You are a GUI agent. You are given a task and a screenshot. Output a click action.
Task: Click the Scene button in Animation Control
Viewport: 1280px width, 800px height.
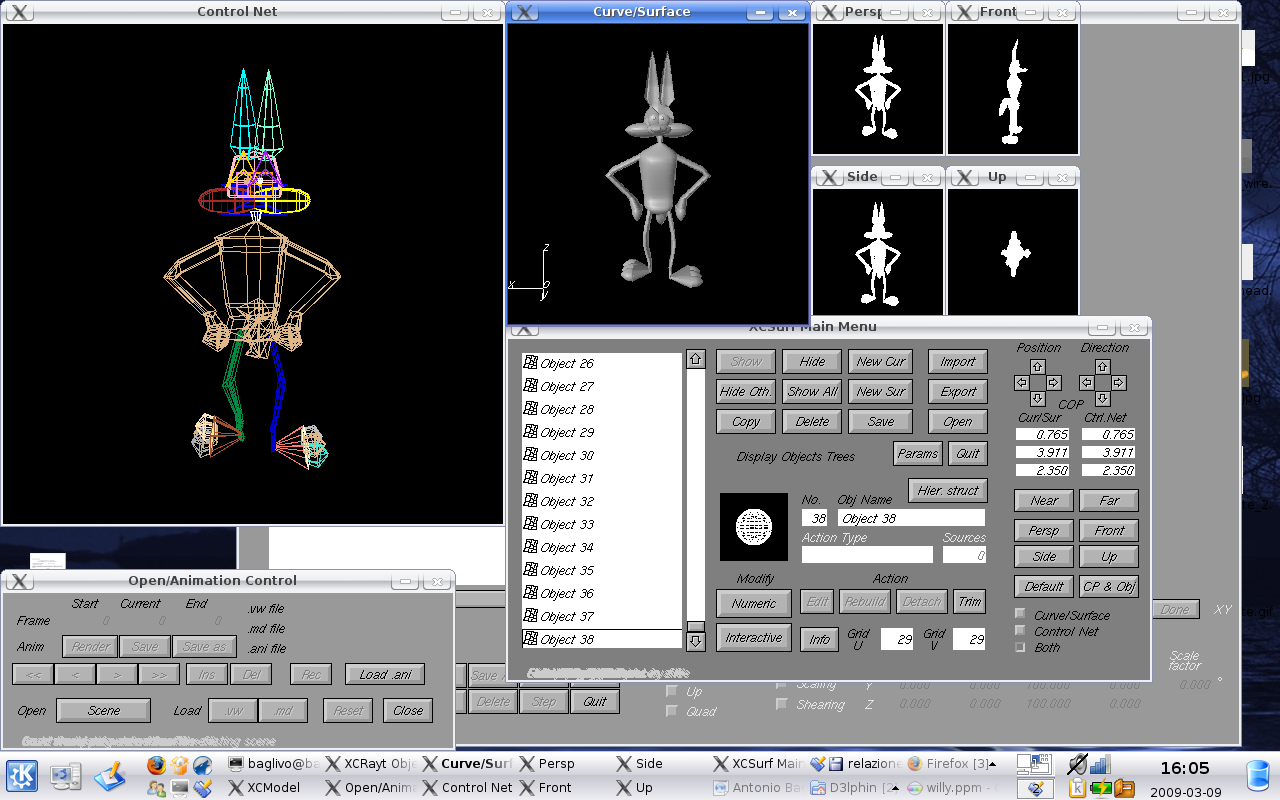coord(104,711)
